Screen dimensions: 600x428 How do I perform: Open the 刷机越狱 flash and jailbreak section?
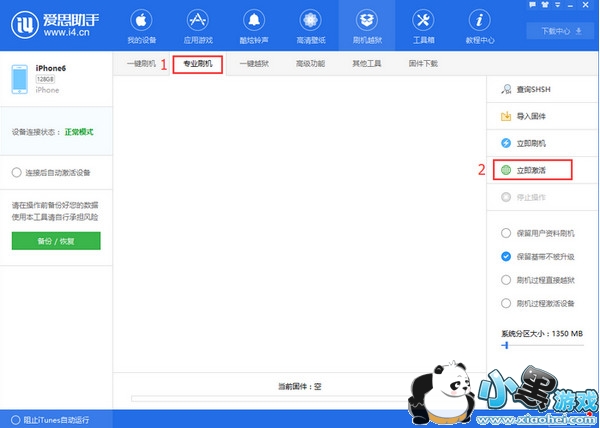click(367, 26)
